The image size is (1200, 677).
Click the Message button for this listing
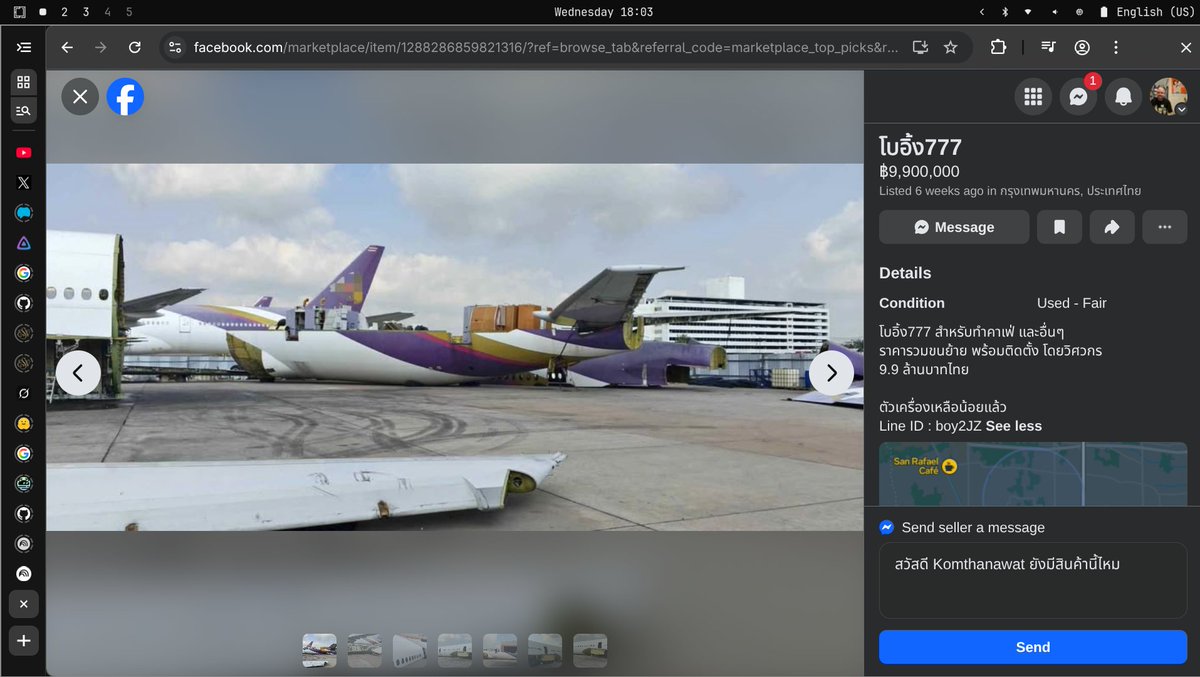(x=954, y=227)
